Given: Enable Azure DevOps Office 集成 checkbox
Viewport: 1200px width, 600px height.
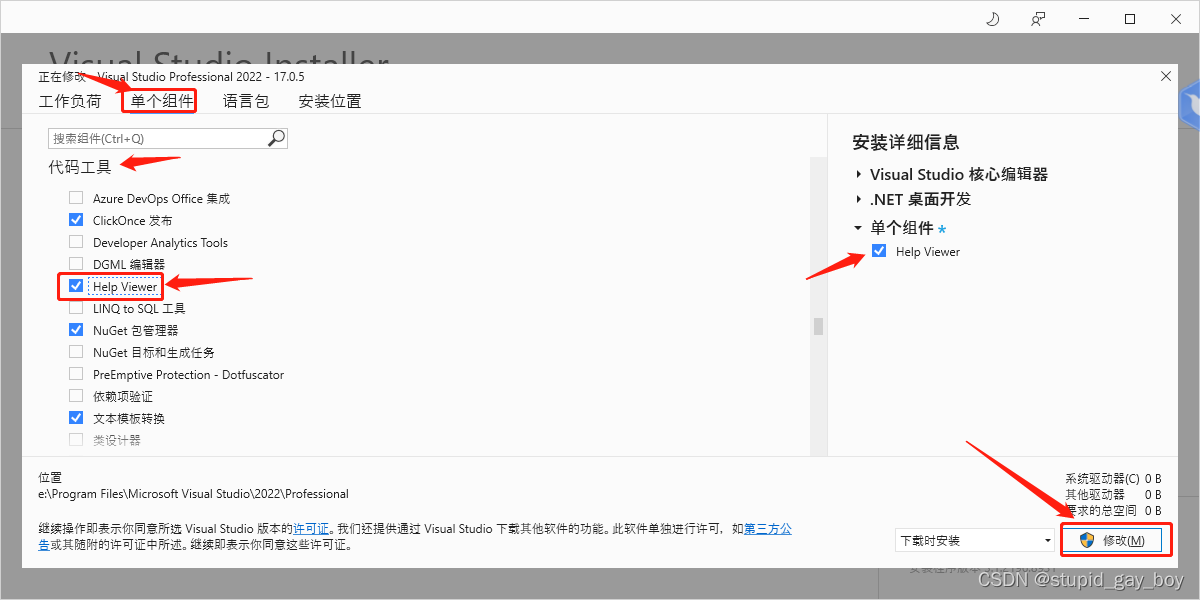Looking at the screenshot, I should pyautogui.click(x=76, y=198).
